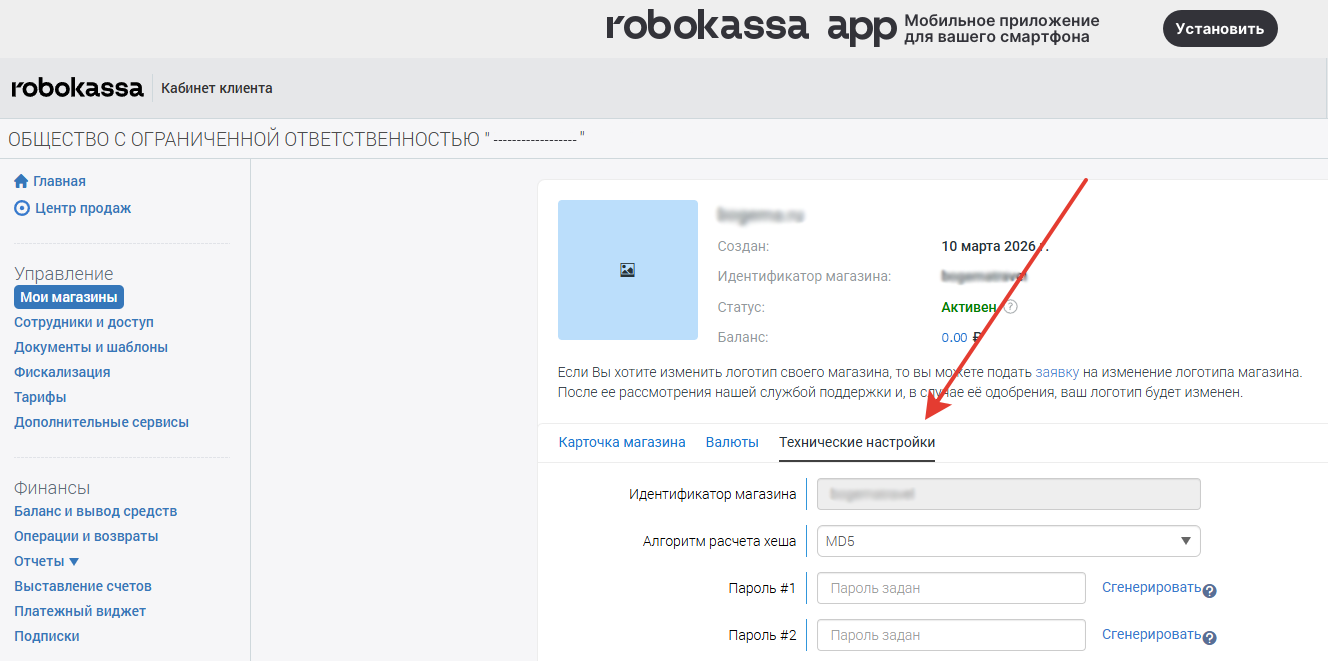The height and width of the screenshot is (661, 1328).
Task: Switch to the Валюты tab
Action: coord(732,442)
